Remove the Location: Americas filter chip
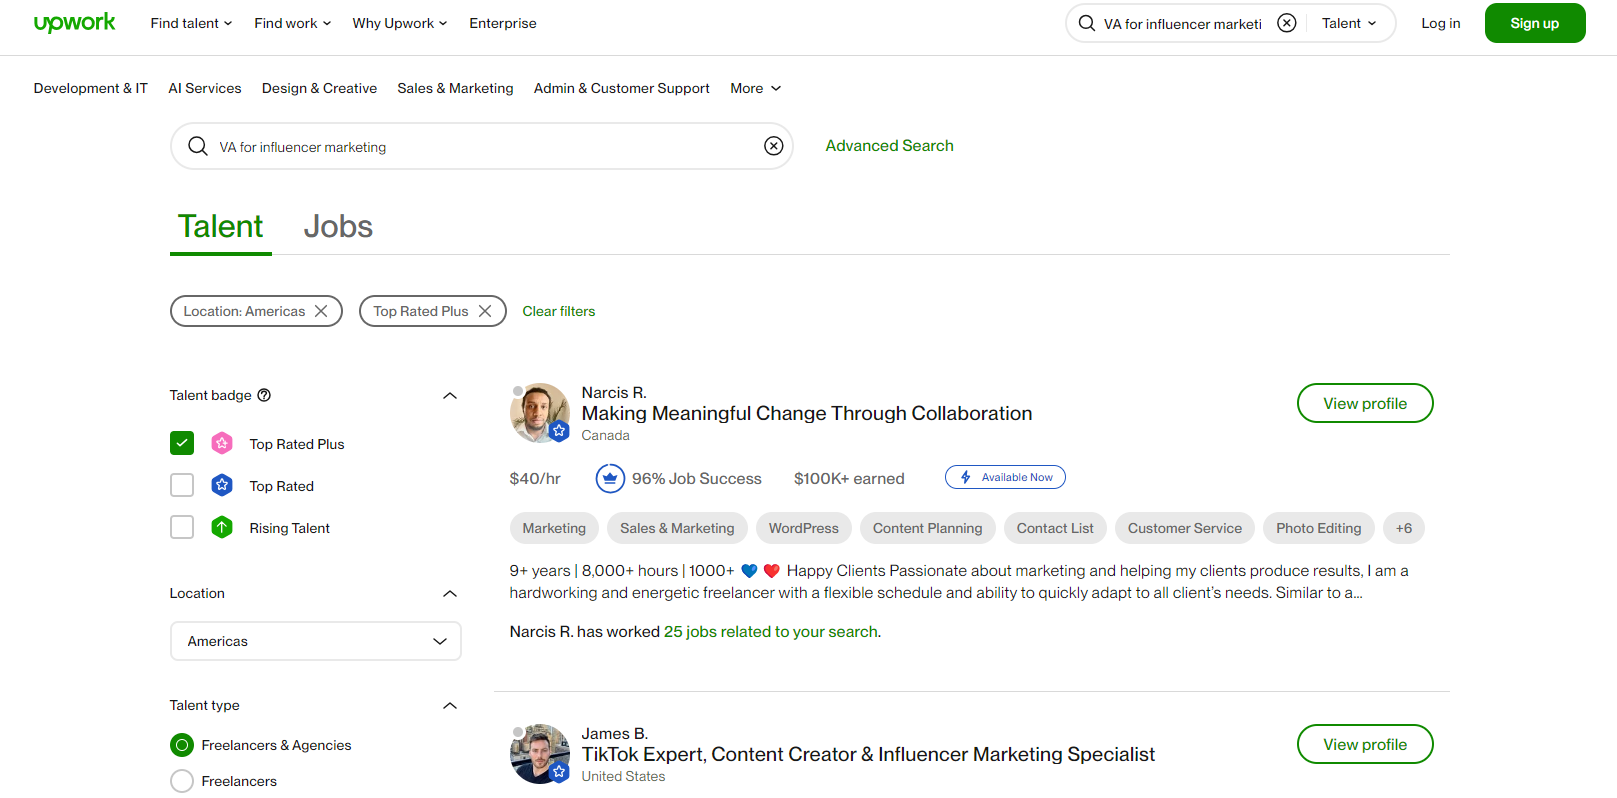Image resolution: width=1617 pixels, height=798 pixels. click(x=321, y=311)
